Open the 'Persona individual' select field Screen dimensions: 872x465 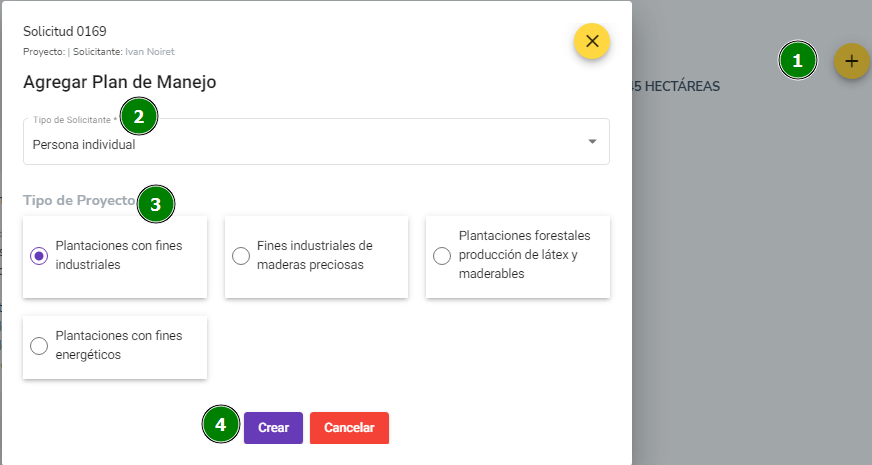[x=316, y=141]
